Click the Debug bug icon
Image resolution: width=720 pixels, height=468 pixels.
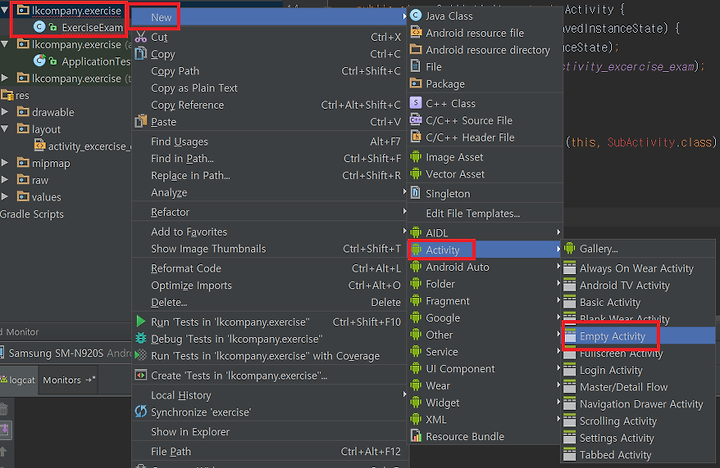141,338
